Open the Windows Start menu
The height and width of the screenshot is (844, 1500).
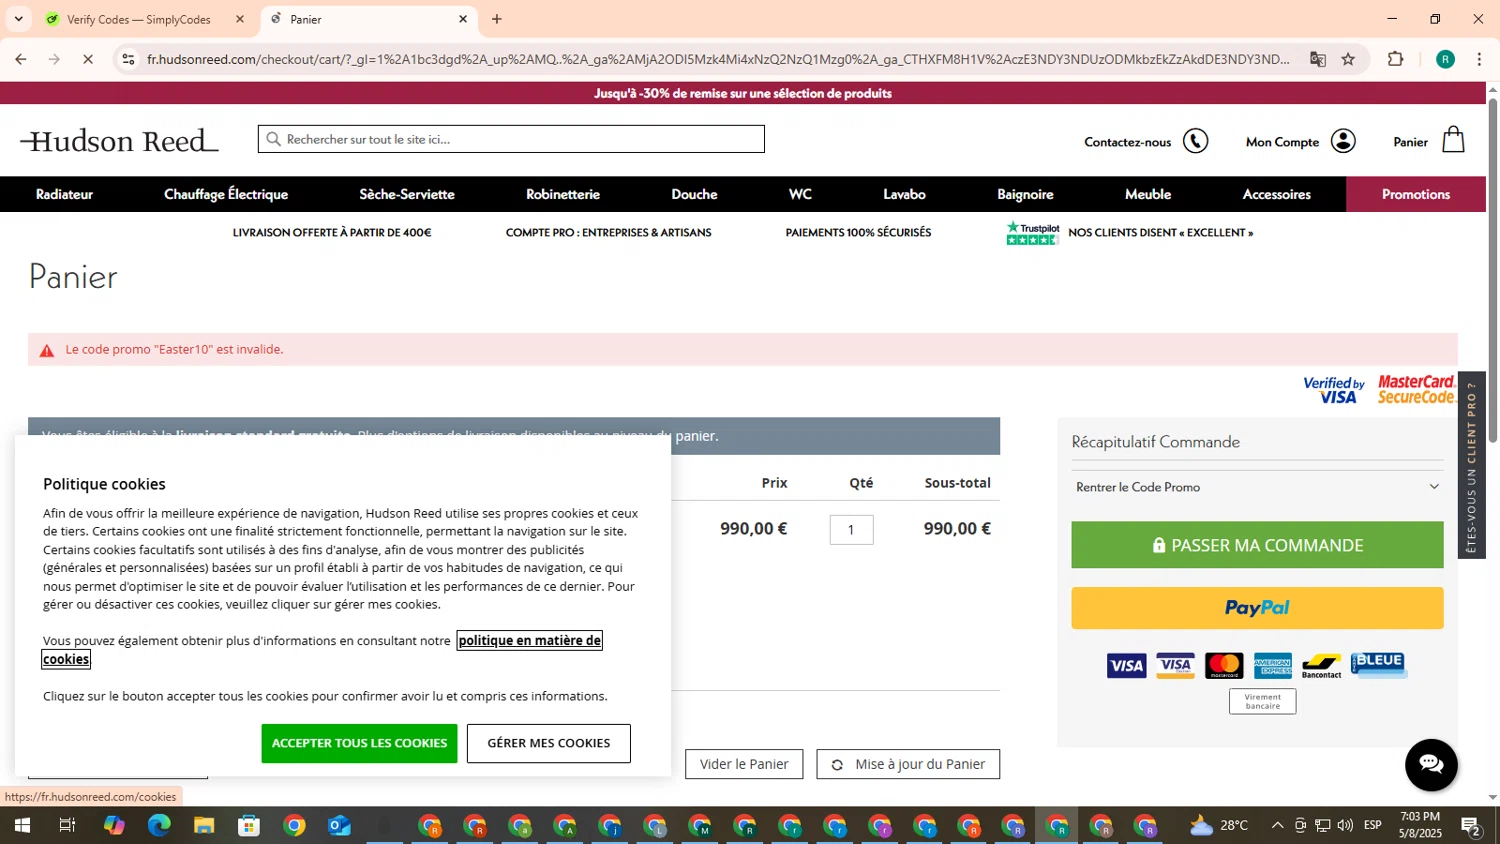click(x=21, y=825)
